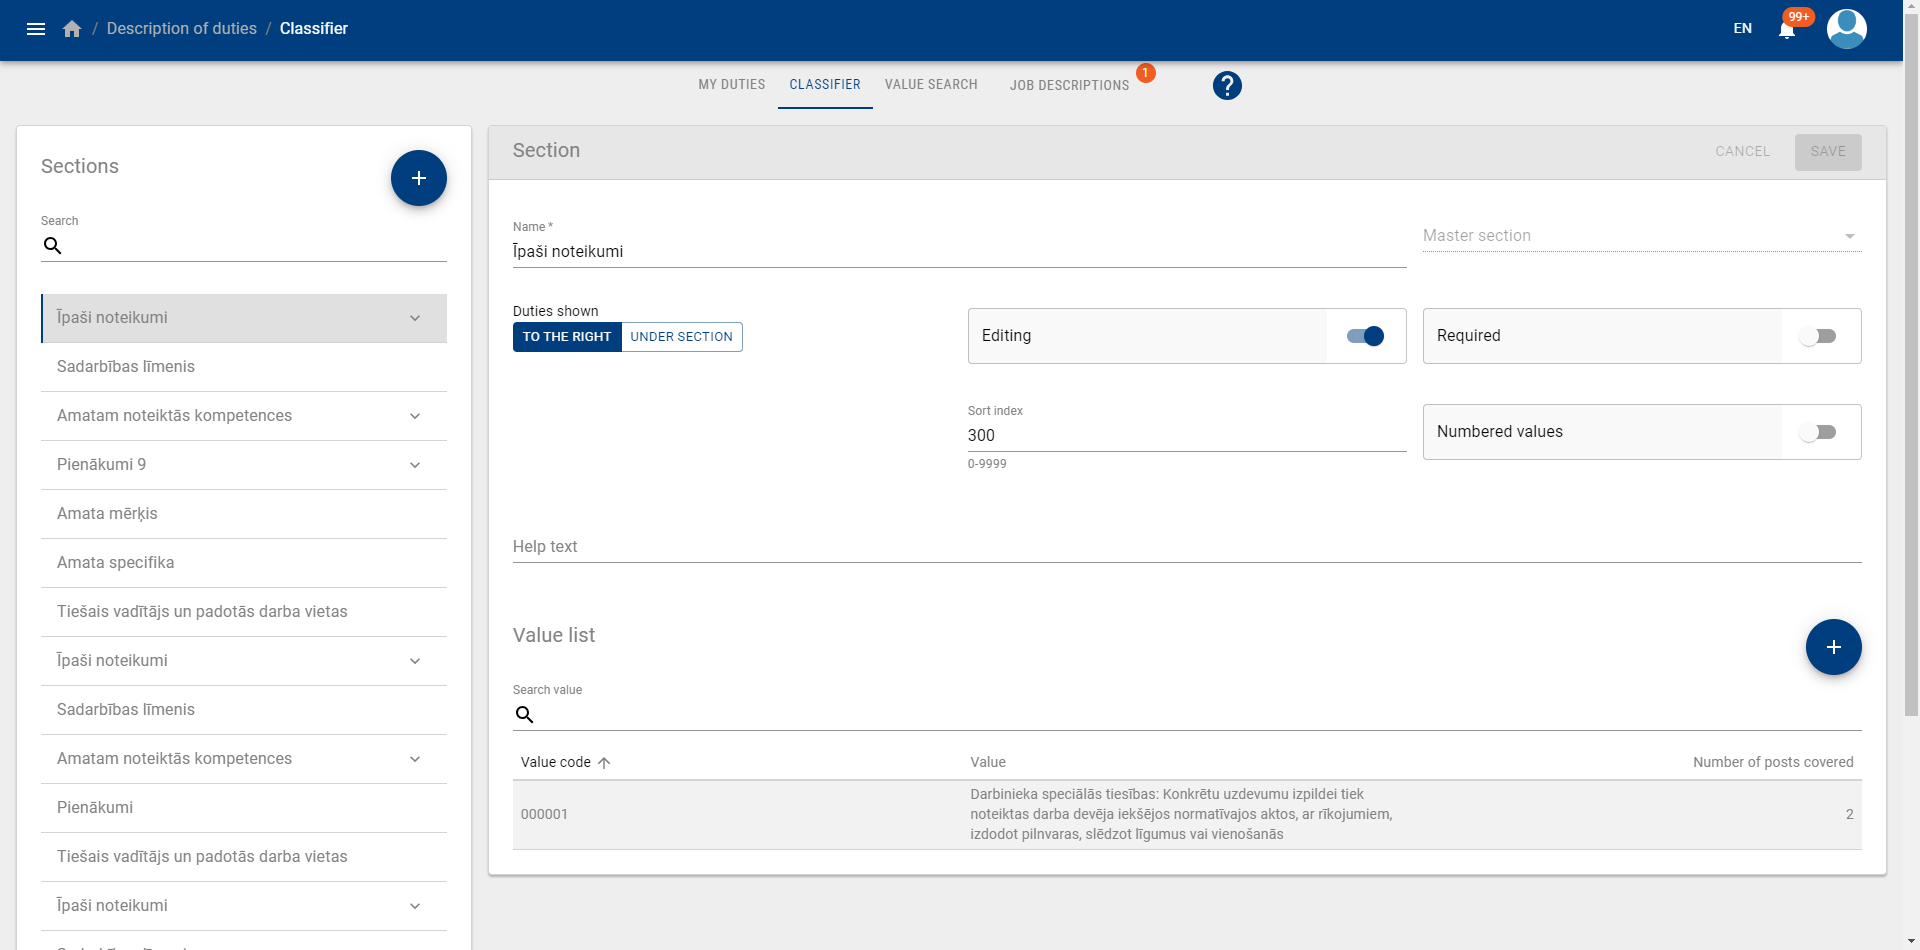Enable the Required toggle

[x=1818, y=336]
